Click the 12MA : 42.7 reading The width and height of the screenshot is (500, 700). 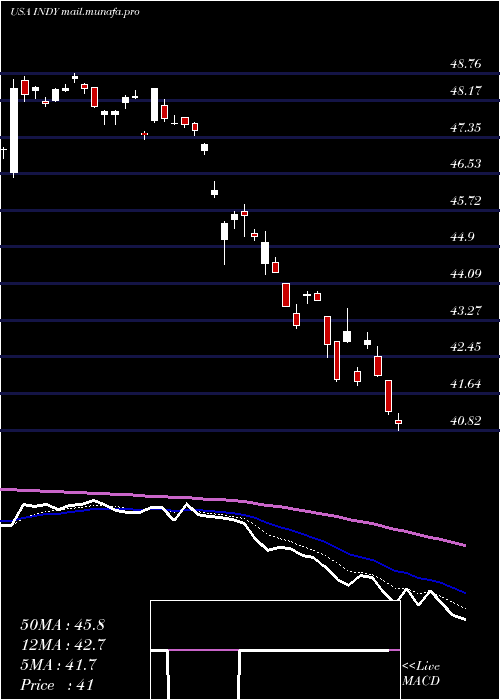click(62, 645)
